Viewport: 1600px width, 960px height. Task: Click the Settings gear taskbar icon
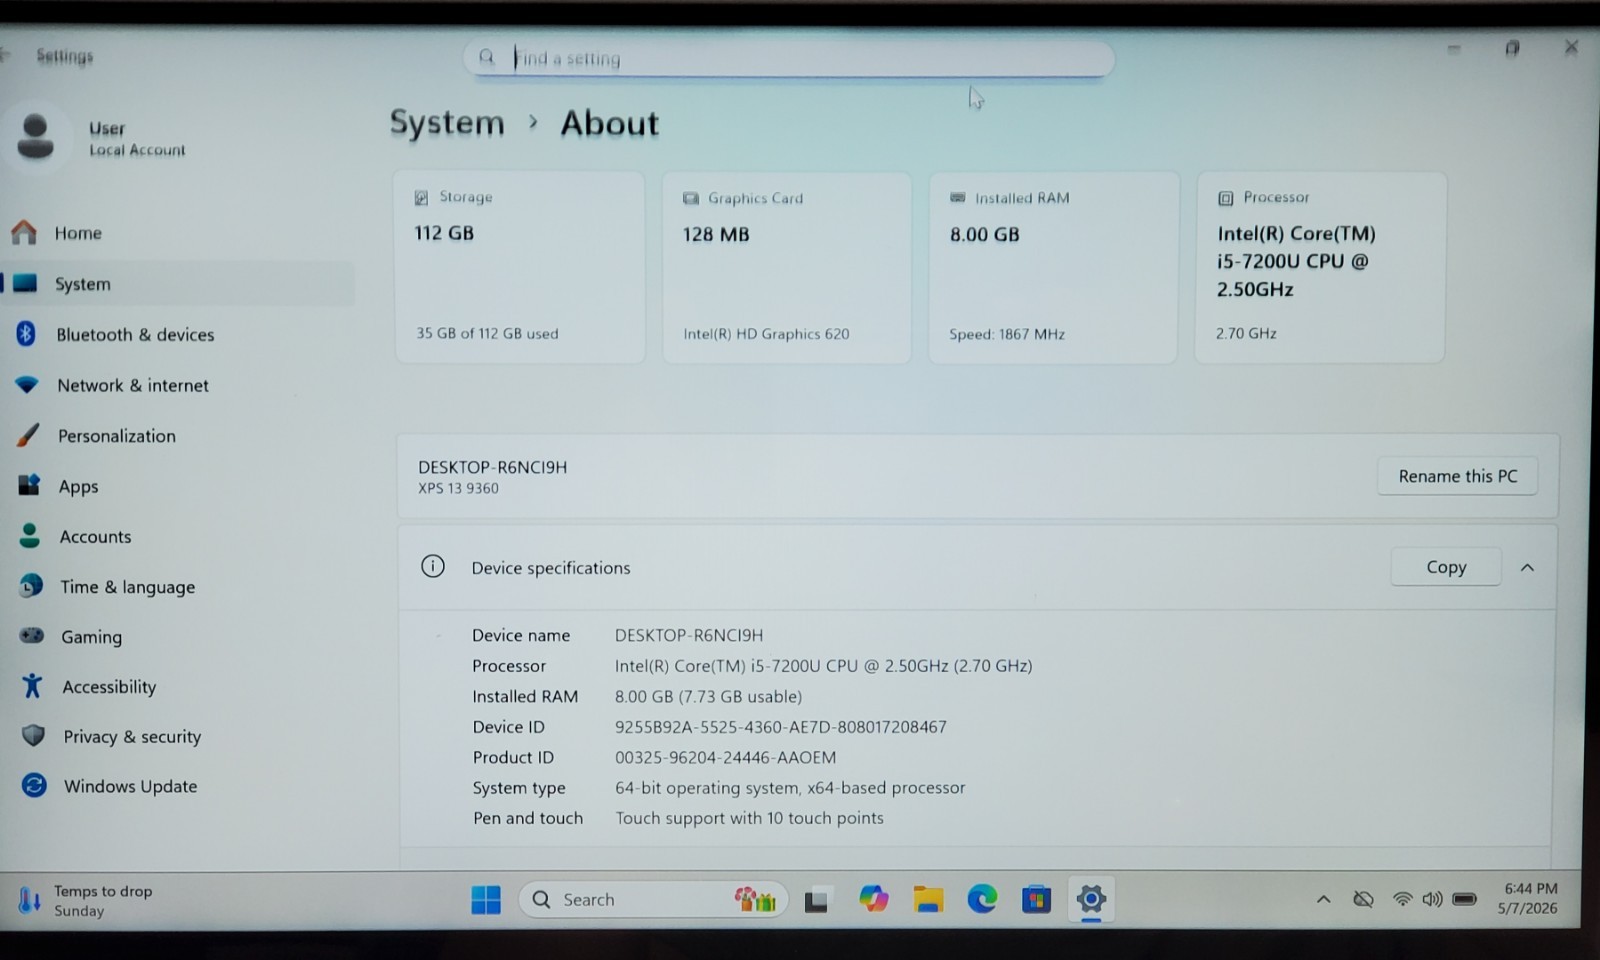click(1091, 899)
